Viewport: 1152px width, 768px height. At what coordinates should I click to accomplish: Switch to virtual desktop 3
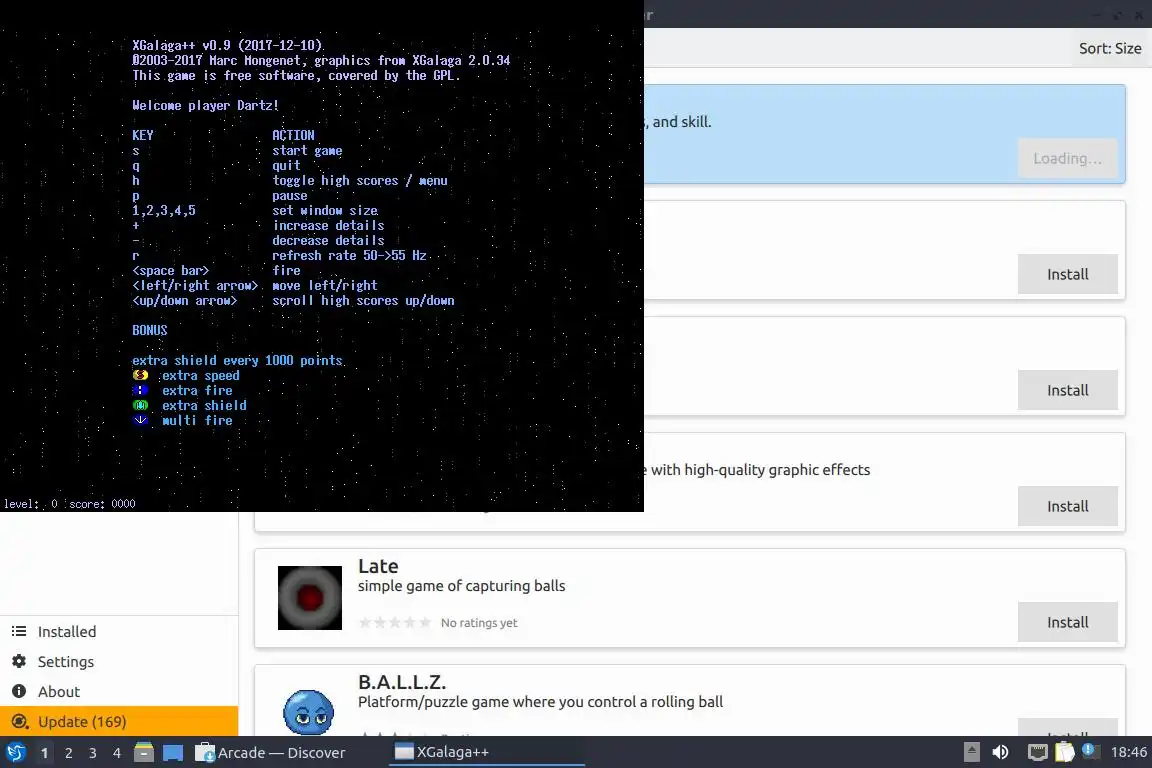click(x=93, y=753)
